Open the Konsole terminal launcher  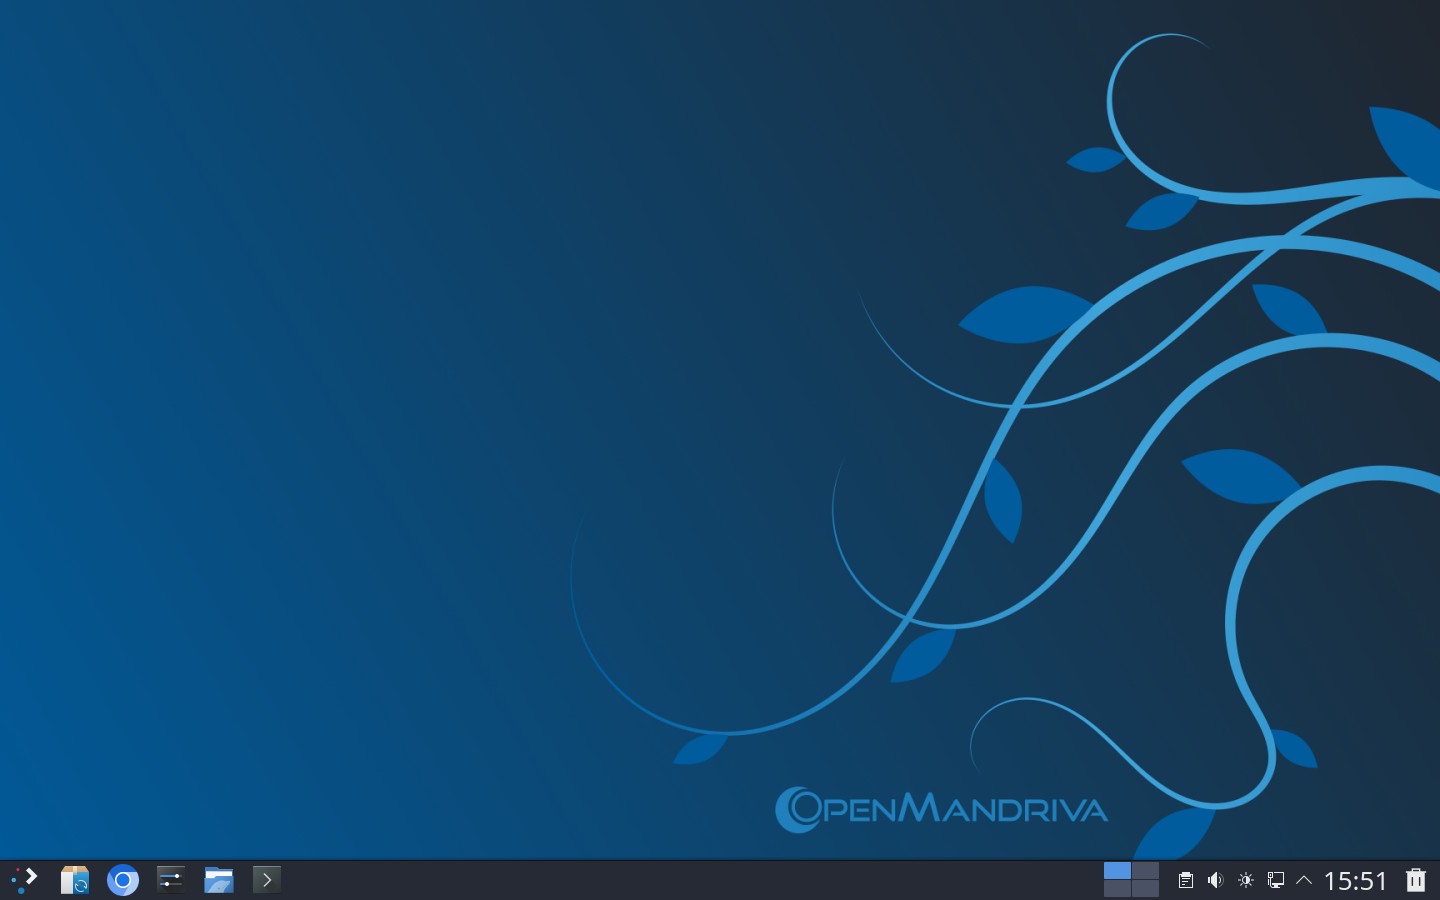(x=266, y=880)
